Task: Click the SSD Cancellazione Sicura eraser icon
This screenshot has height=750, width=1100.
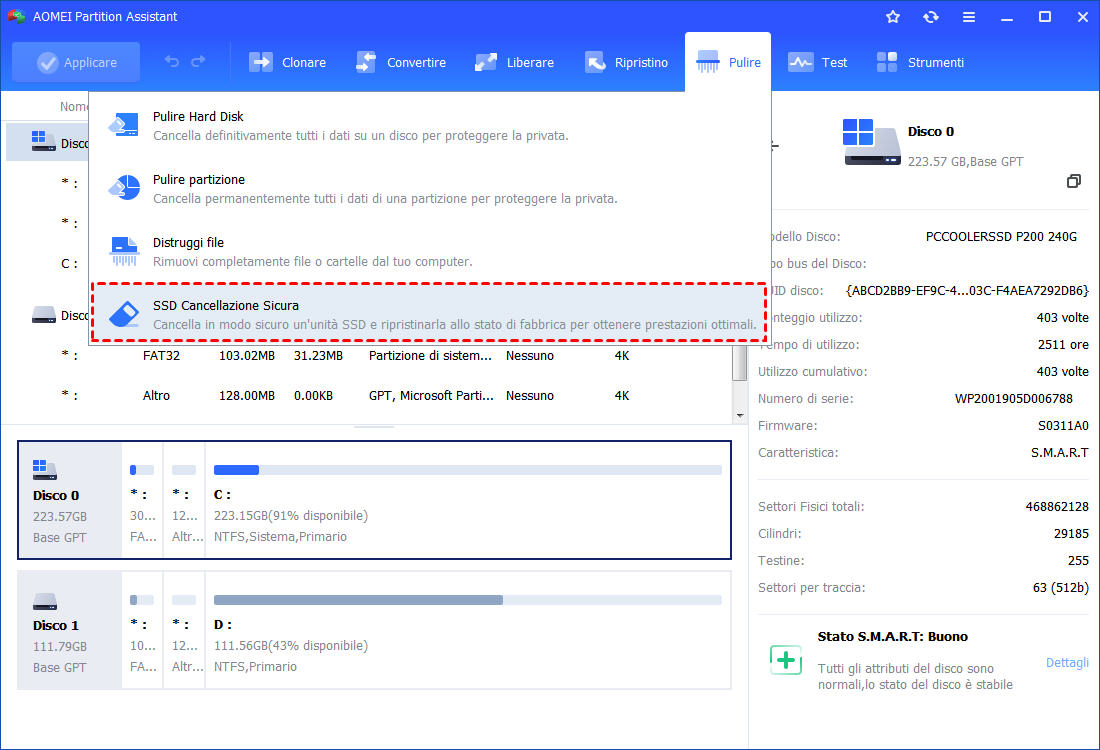Action: pyautogui.click(x=124, y=314)
